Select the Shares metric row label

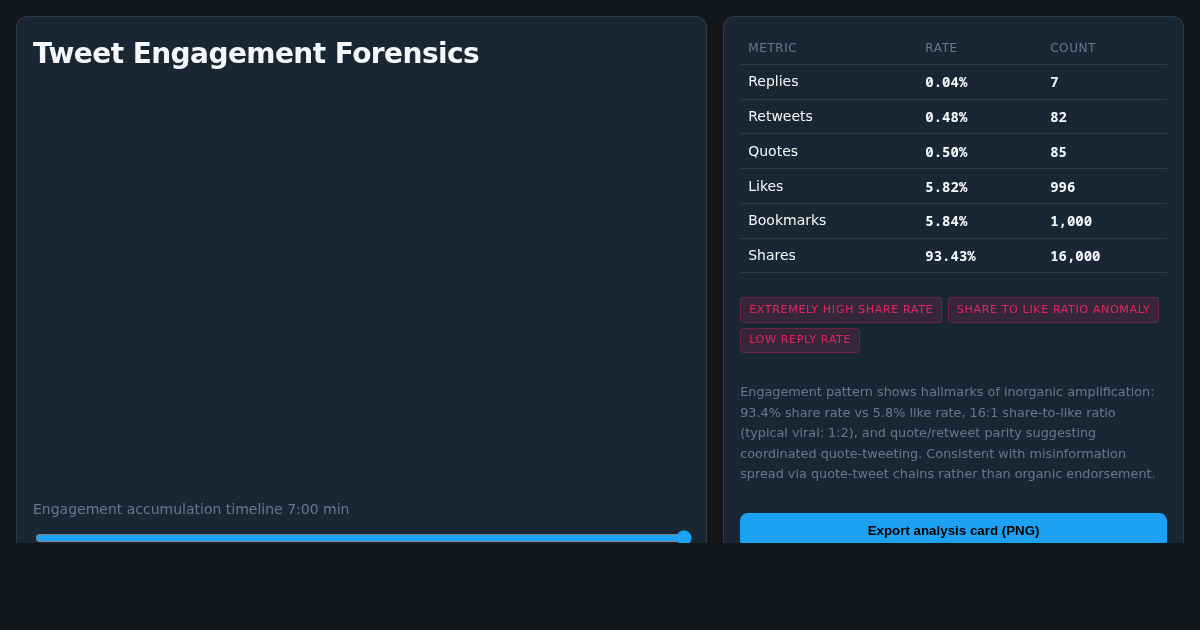tap(772, 255)
